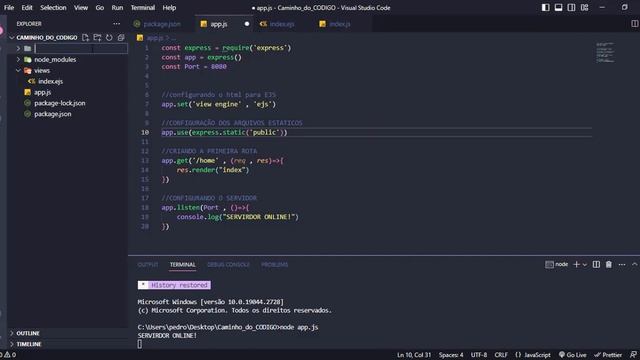Change the CRLF end of line sequence
640x360 pixels.
pos(501,355)
